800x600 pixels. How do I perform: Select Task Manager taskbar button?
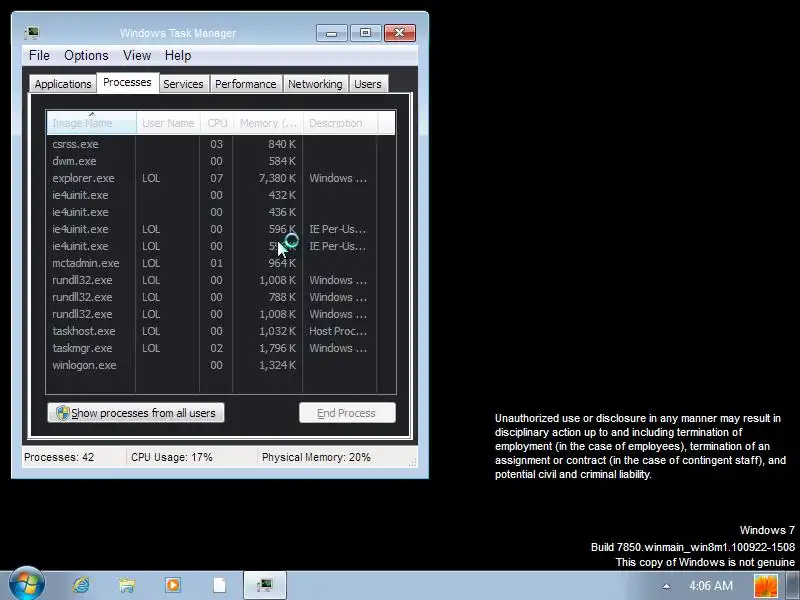[x=265, y=585]
